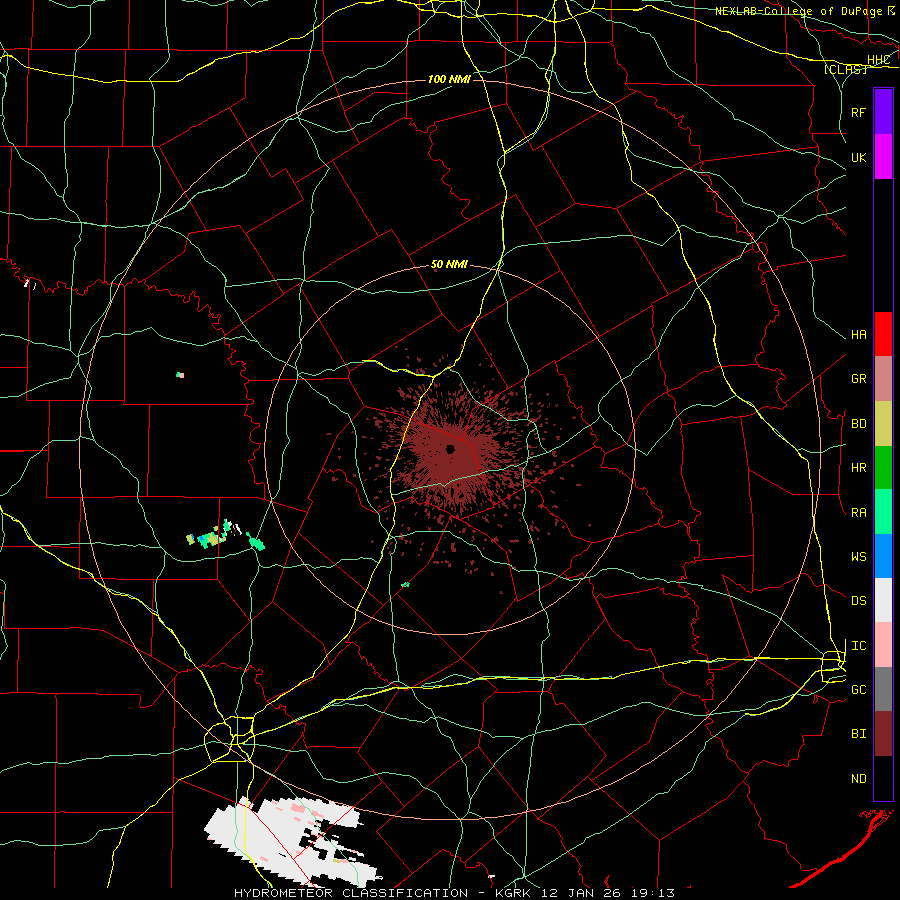Click the RF legend label
900x900 pixels.
point(858,112)
